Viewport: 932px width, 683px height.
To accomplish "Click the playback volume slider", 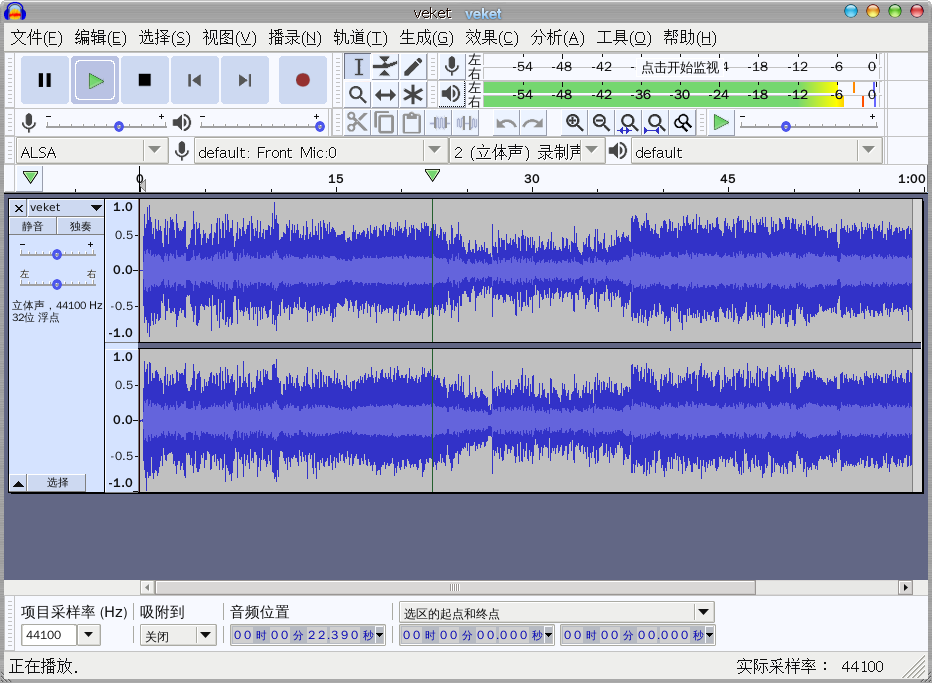I will coord(262,125).
